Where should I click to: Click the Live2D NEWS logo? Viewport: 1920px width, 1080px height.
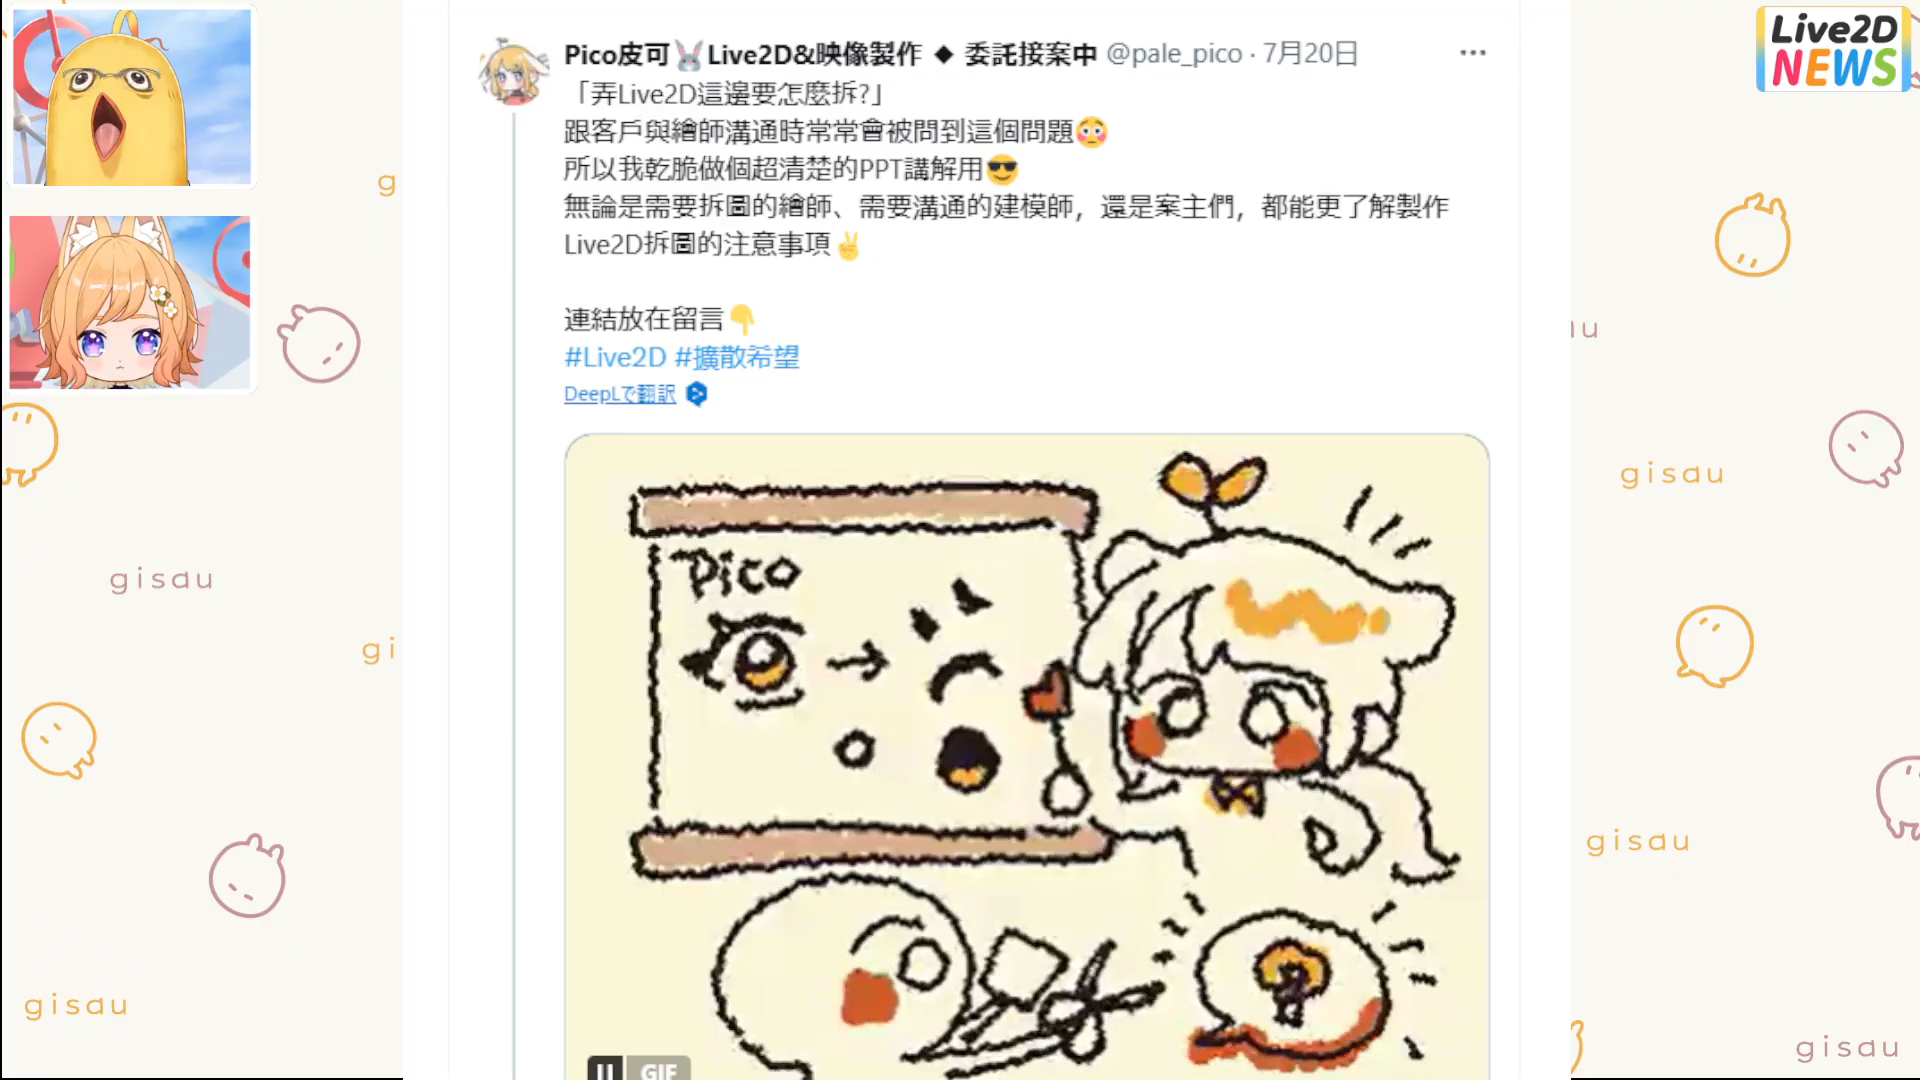pos(1834,49)
